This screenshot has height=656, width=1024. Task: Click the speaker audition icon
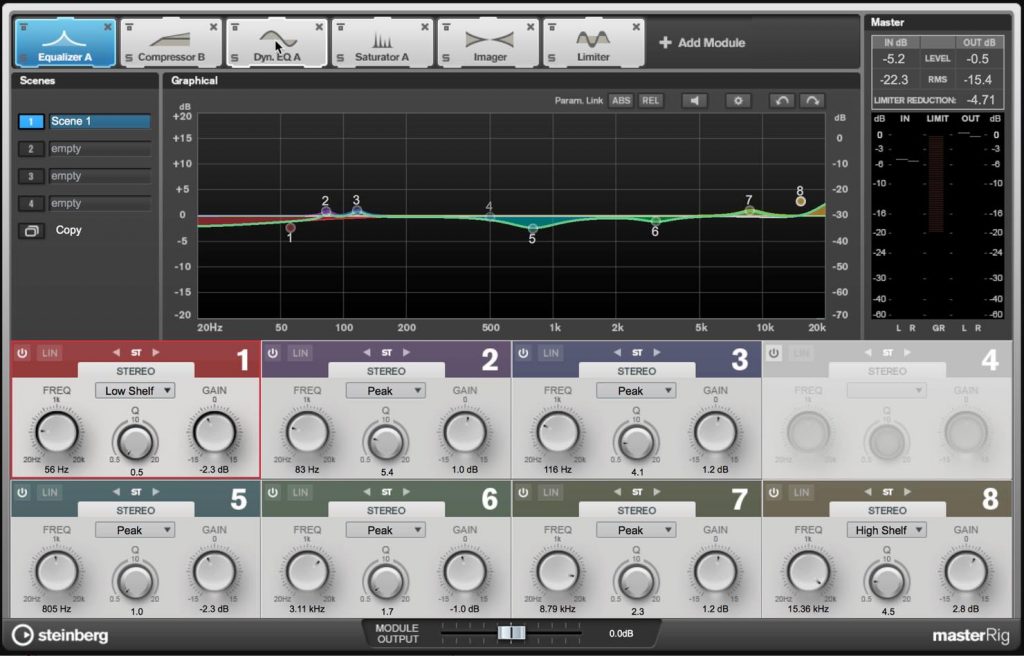click(x=694, y=101)
